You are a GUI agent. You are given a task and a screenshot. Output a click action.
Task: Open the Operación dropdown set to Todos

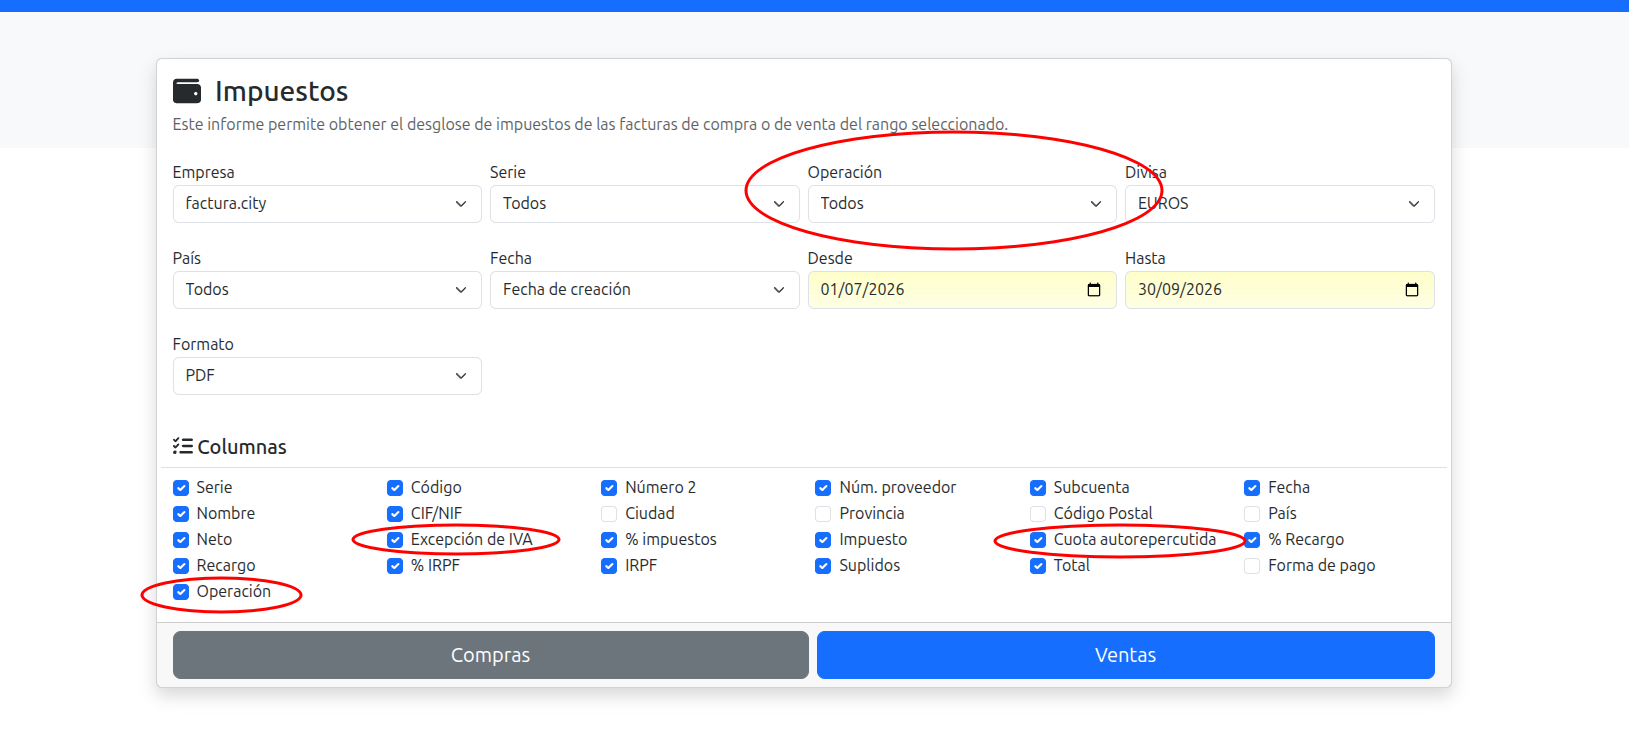click(x=962, y=204)
